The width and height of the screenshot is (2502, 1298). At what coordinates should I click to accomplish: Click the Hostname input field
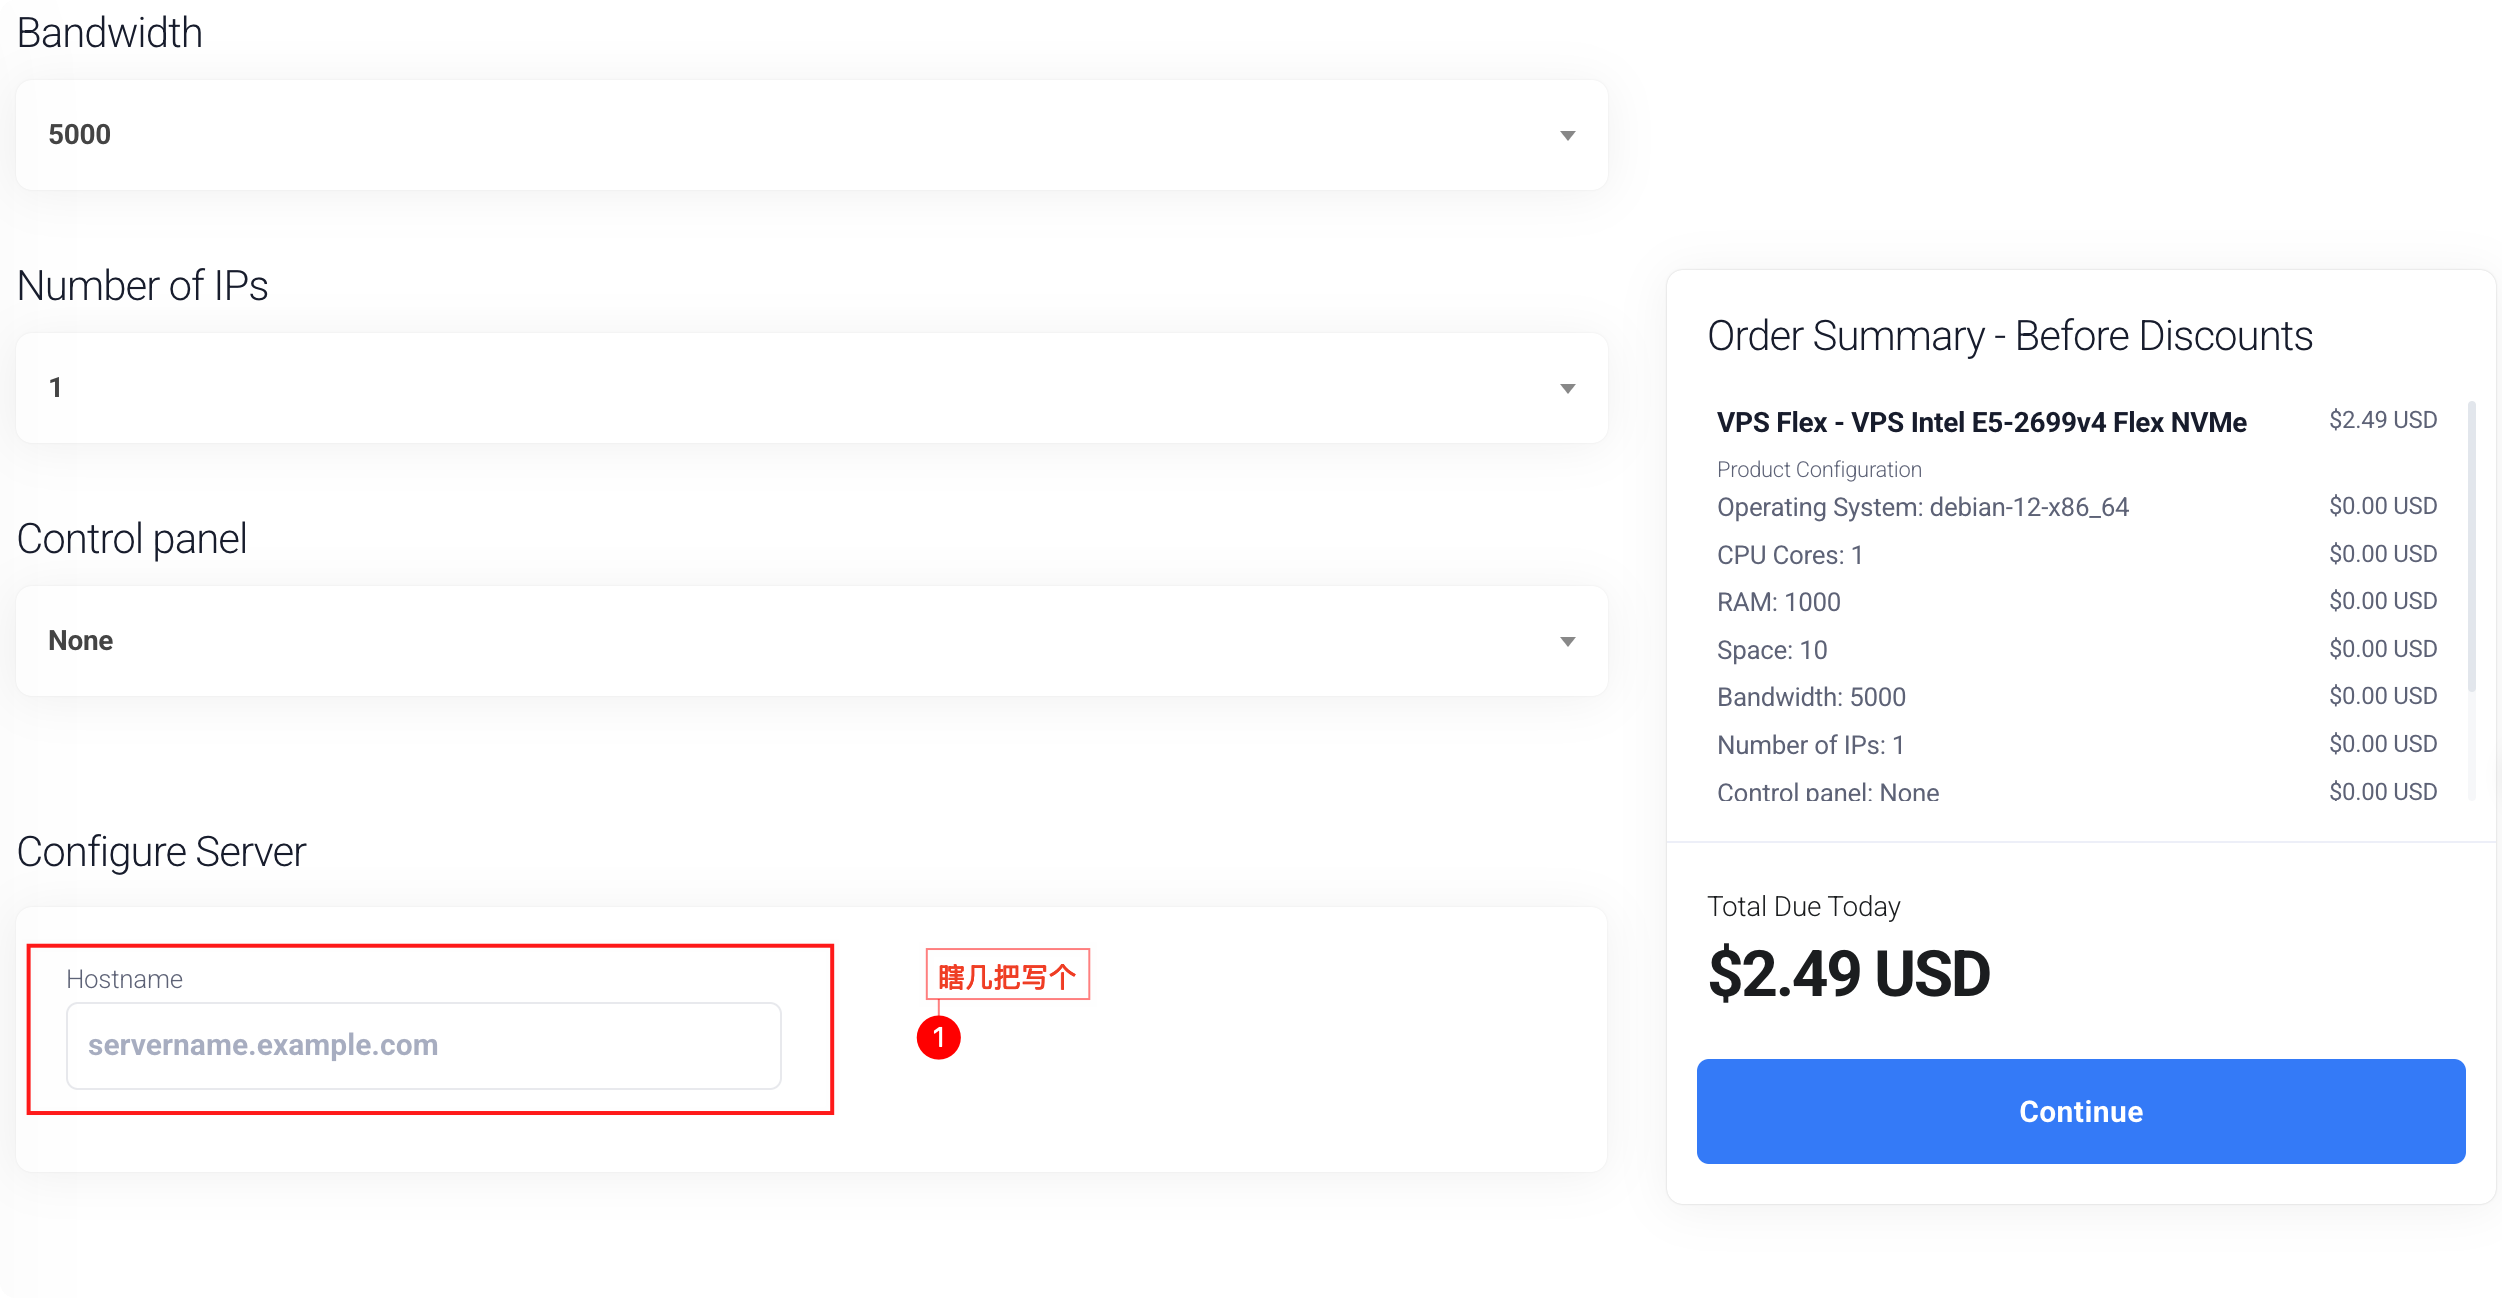click(x=423, y=1045)
